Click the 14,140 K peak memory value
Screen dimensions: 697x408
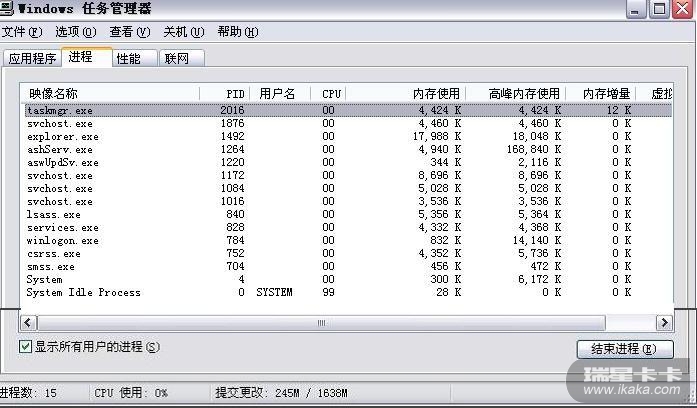pos(537,240)
